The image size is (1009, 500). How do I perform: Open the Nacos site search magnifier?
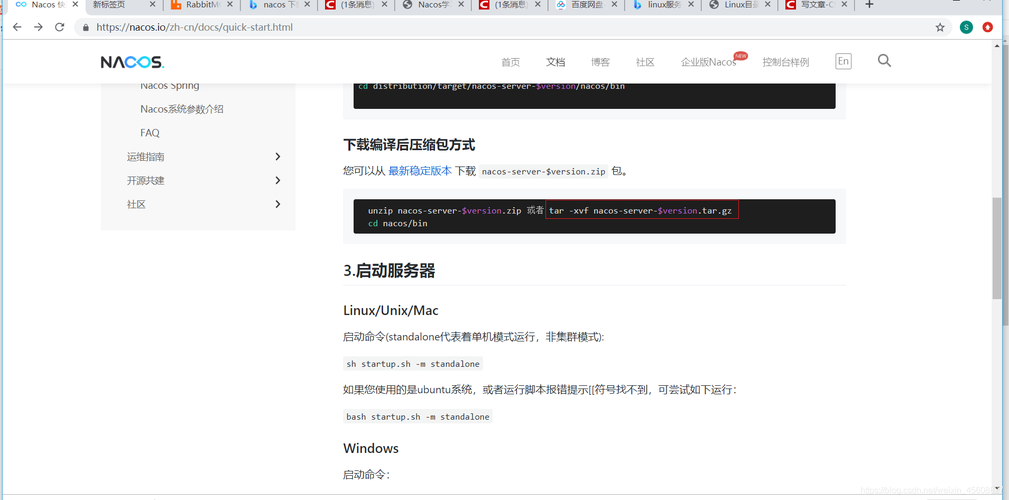tap(884, 61)
